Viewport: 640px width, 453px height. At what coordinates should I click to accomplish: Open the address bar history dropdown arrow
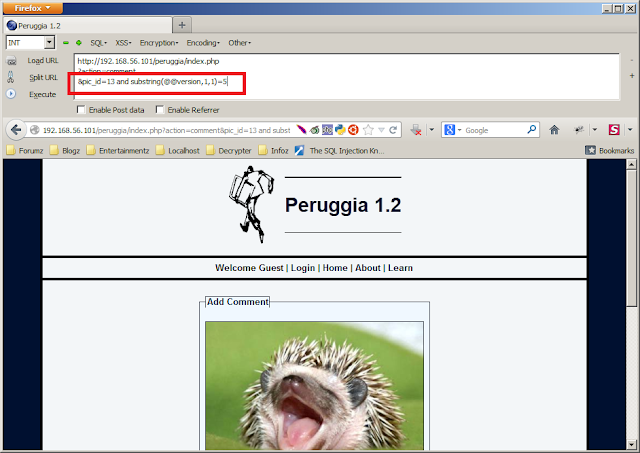[381, 130]
